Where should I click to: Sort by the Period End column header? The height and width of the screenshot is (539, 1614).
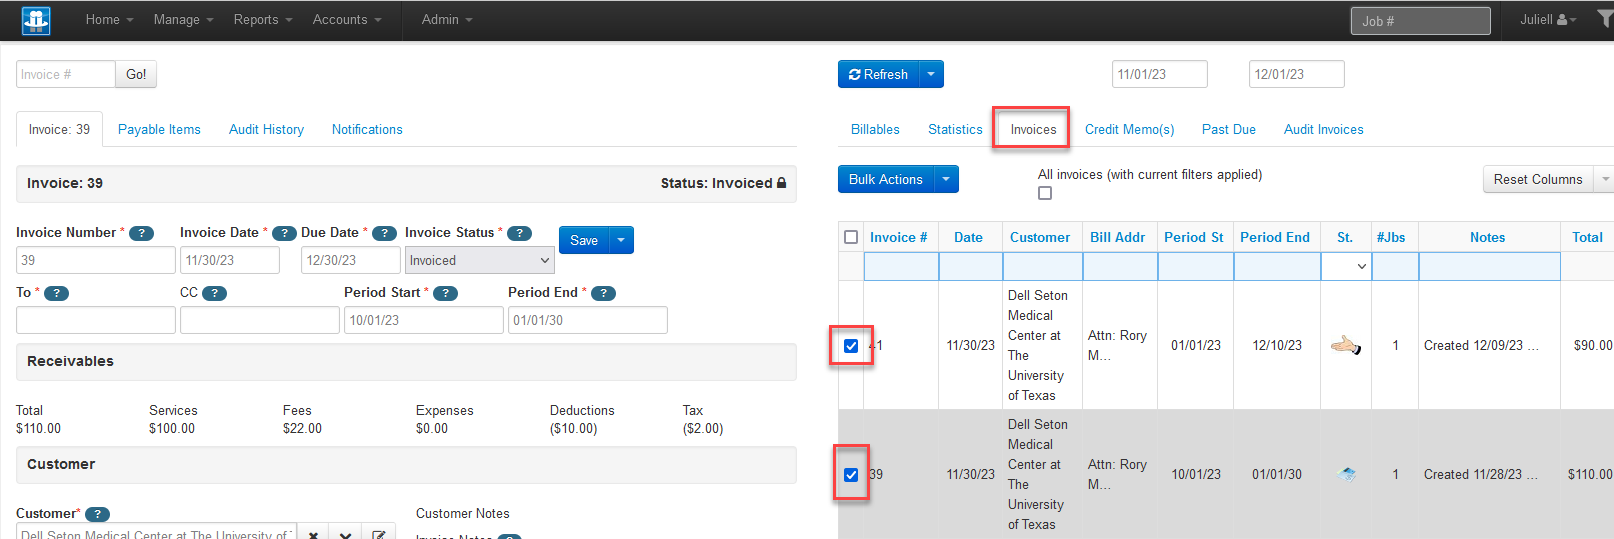[1274, 237]
